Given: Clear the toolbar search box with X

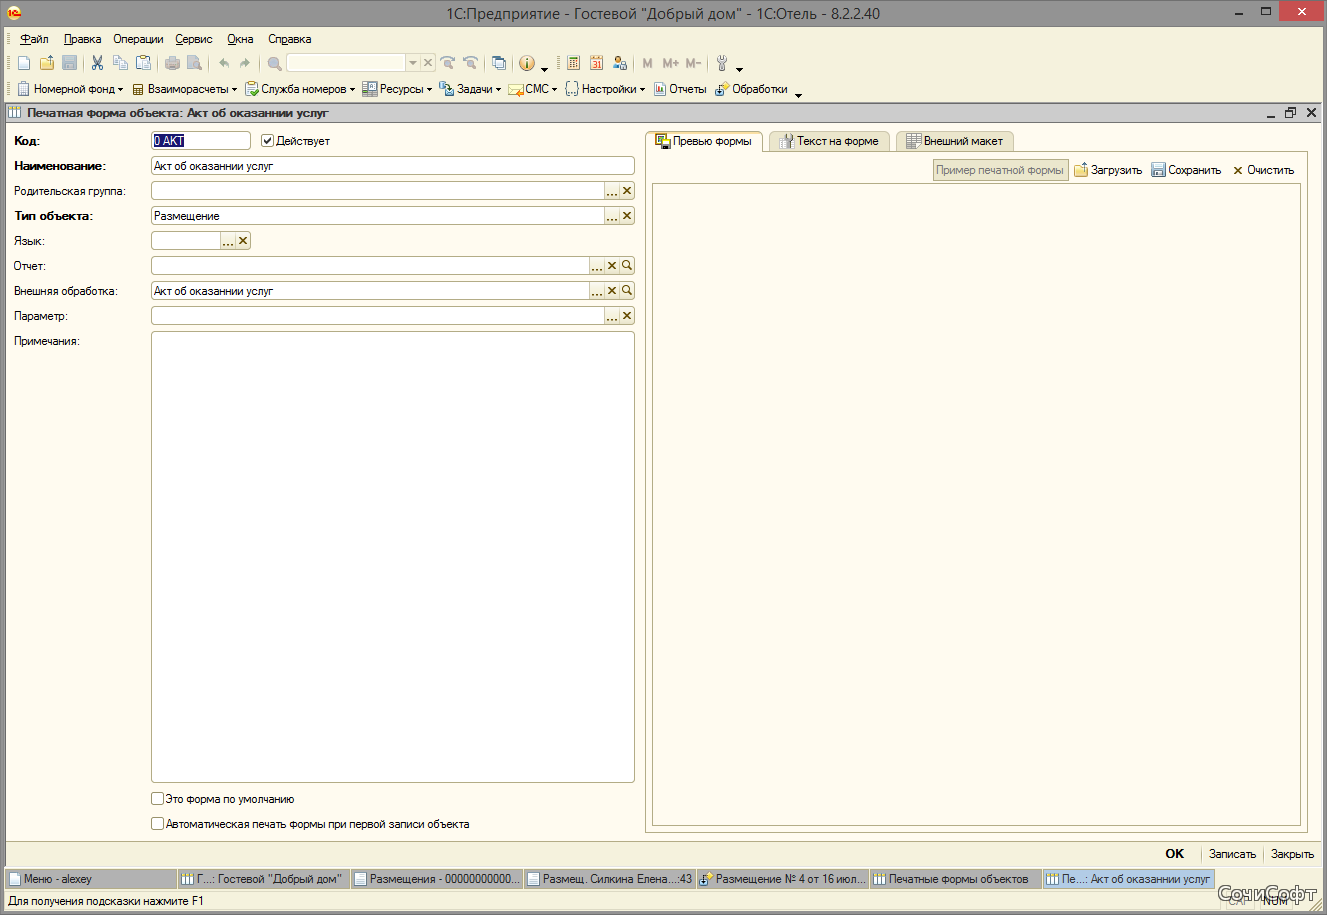Looking at the screenshot, I should pyautogui.click(x=428, y=63).
